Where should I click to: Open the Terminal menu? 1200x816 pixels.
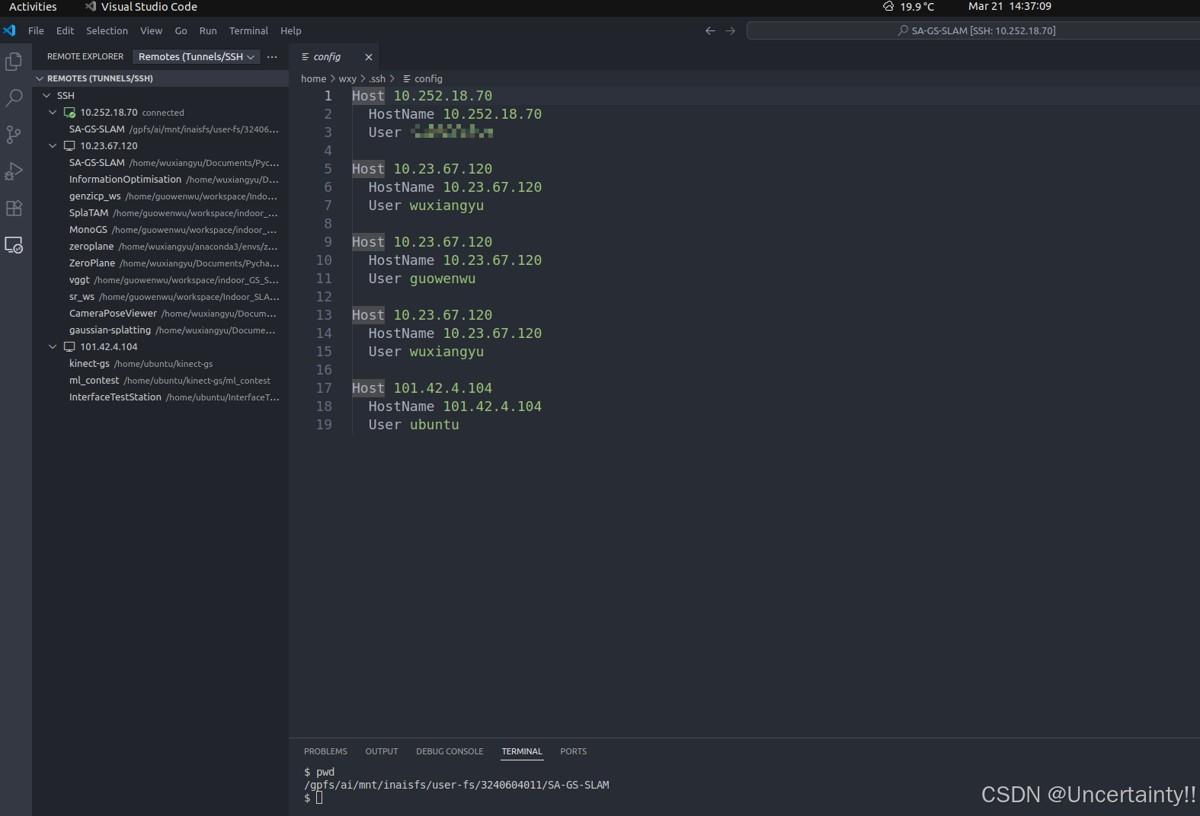pyautogui.click(x=248, y=31)
